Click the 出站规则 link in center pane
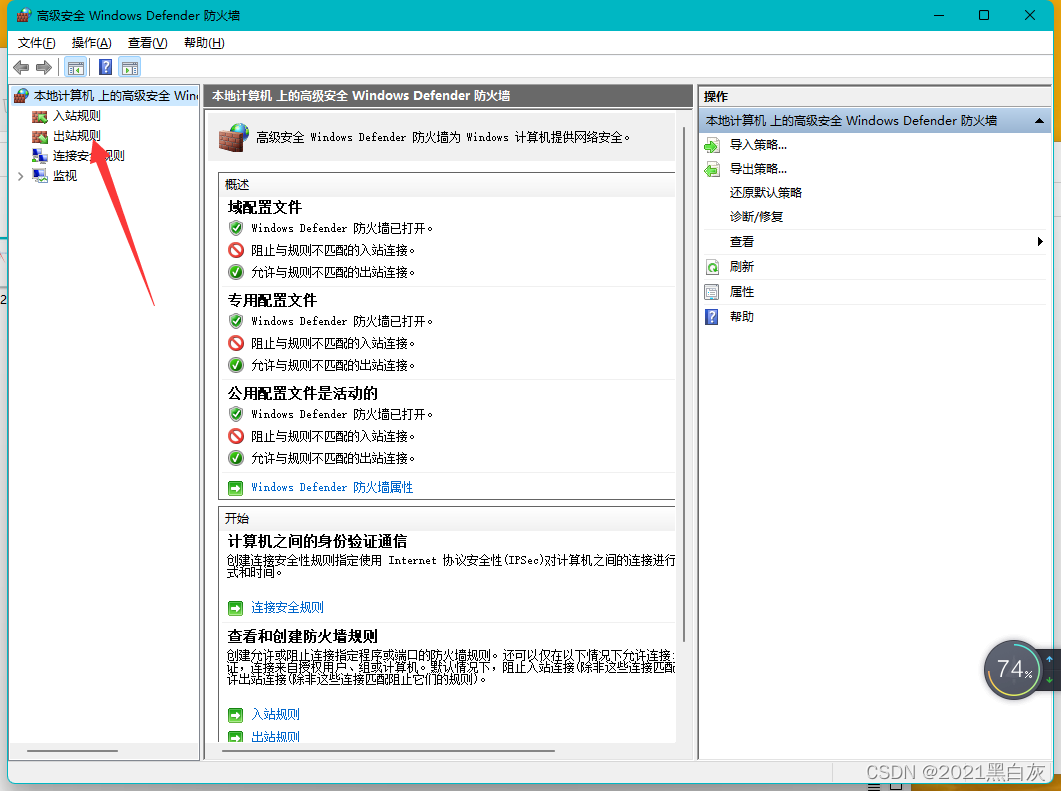Image resolution: width=1061 pixels, height=791 pixels. pos(275,736)
